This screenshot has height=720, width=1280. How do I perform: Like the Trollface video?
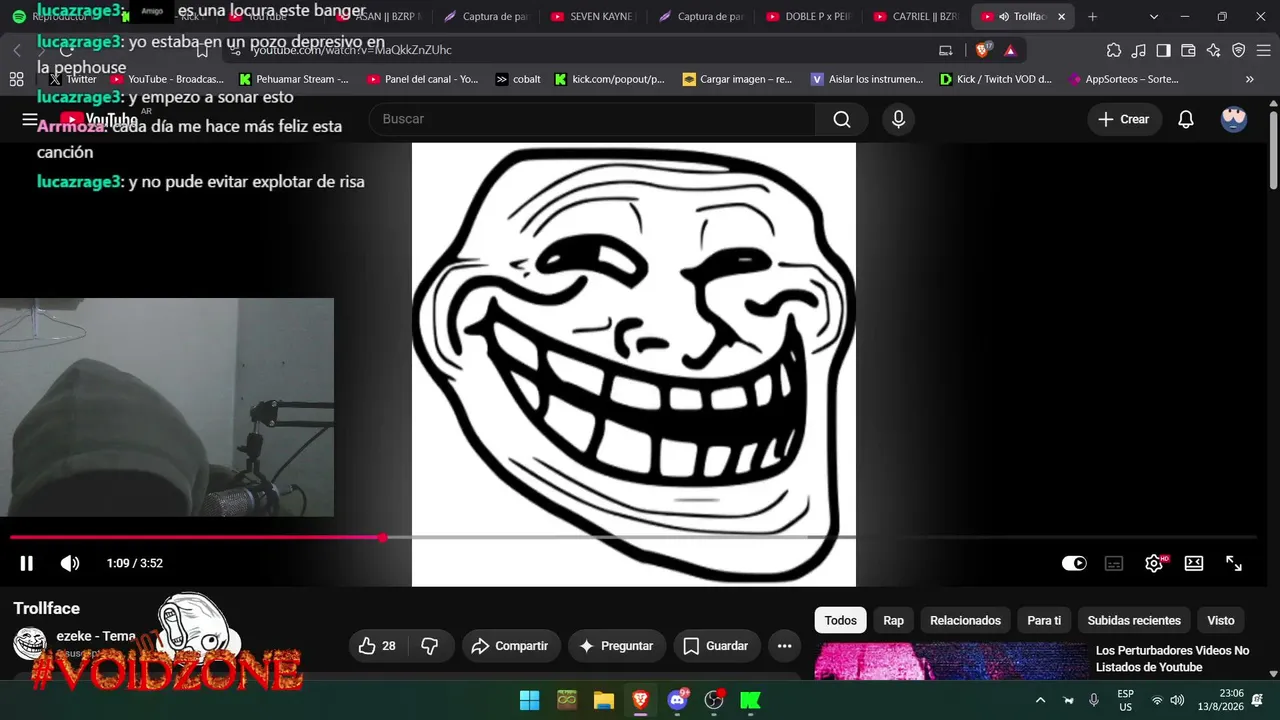[377, 646]
